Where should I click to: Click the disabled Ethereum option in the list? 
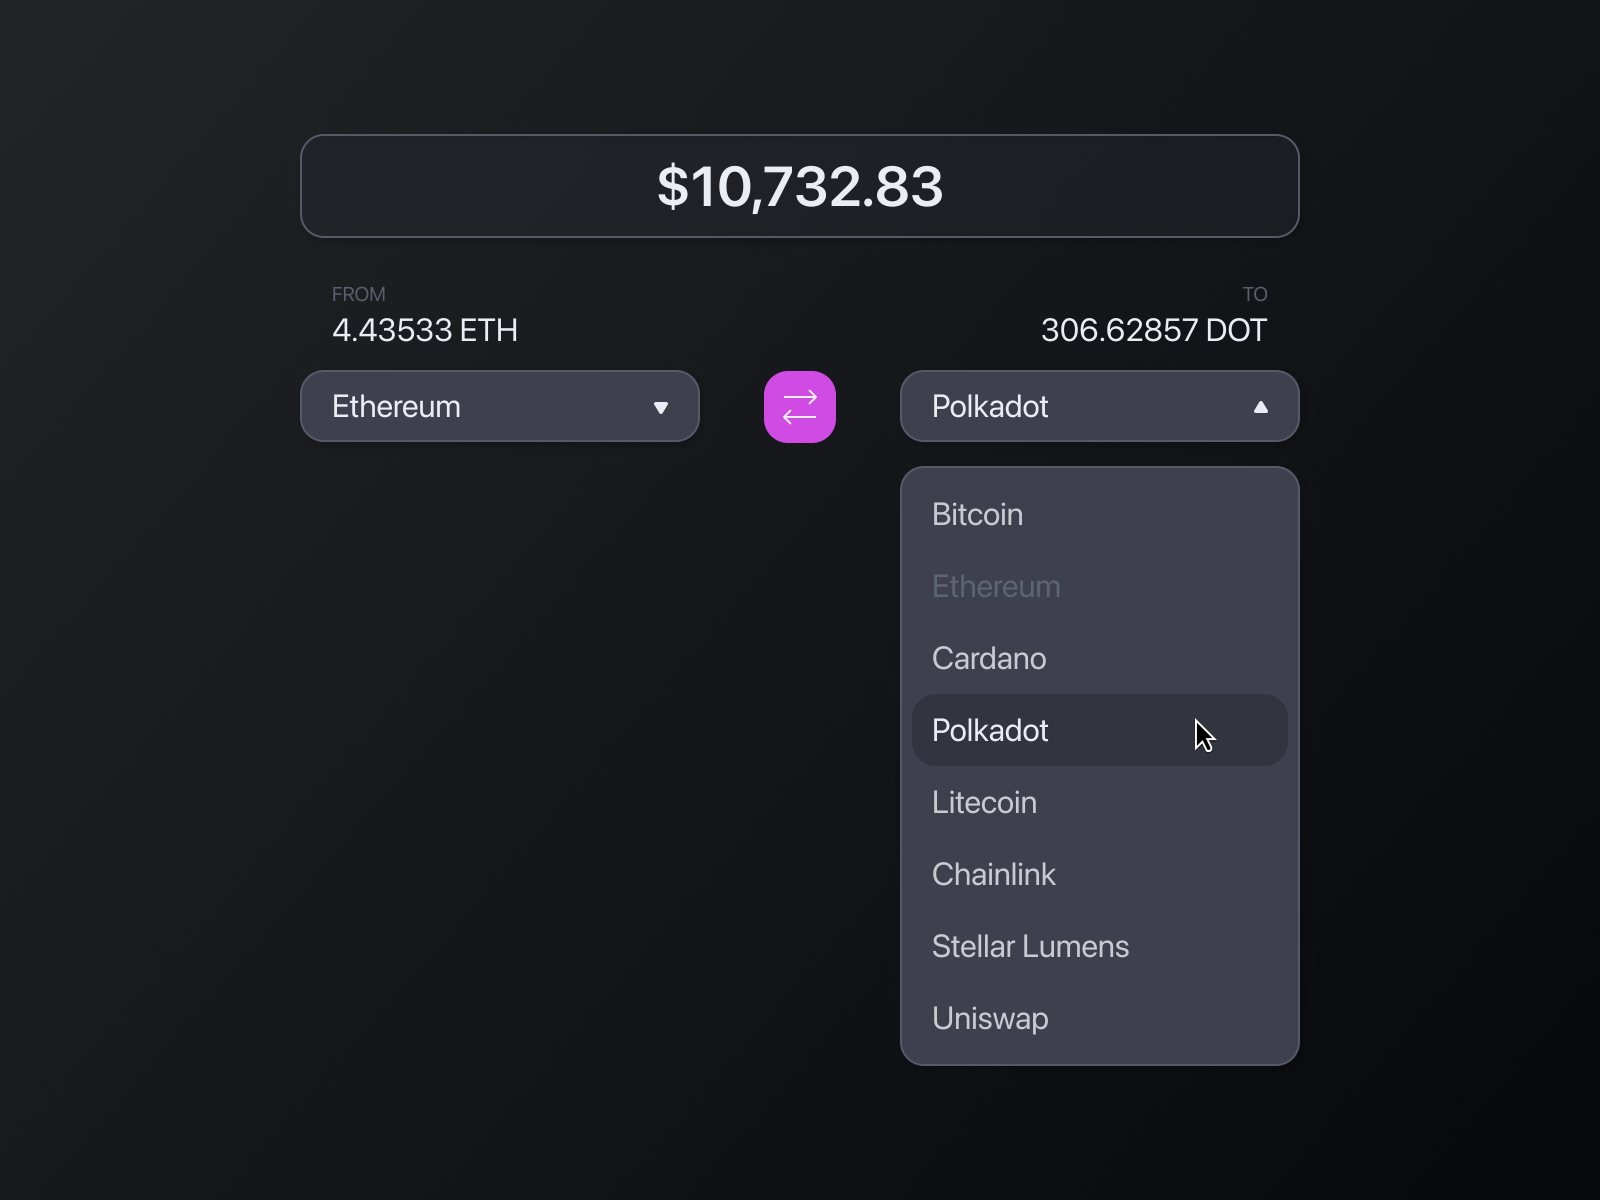pos(996,586)
